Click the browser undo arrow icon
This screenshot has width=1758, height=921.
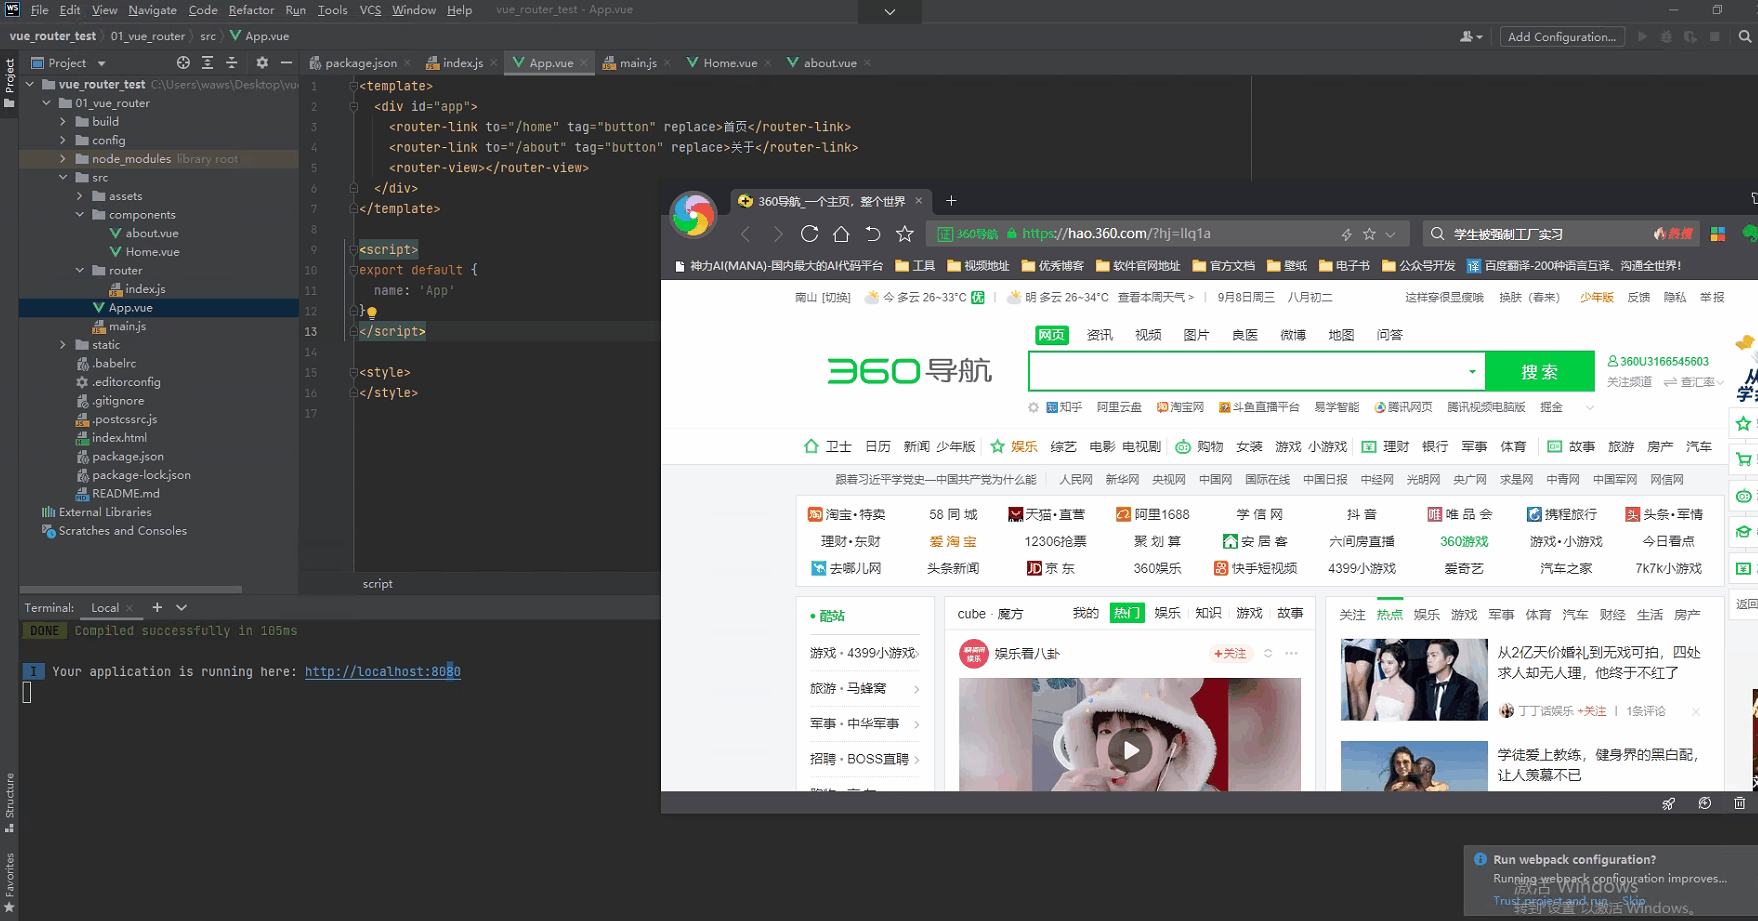[x=873, y=234]
